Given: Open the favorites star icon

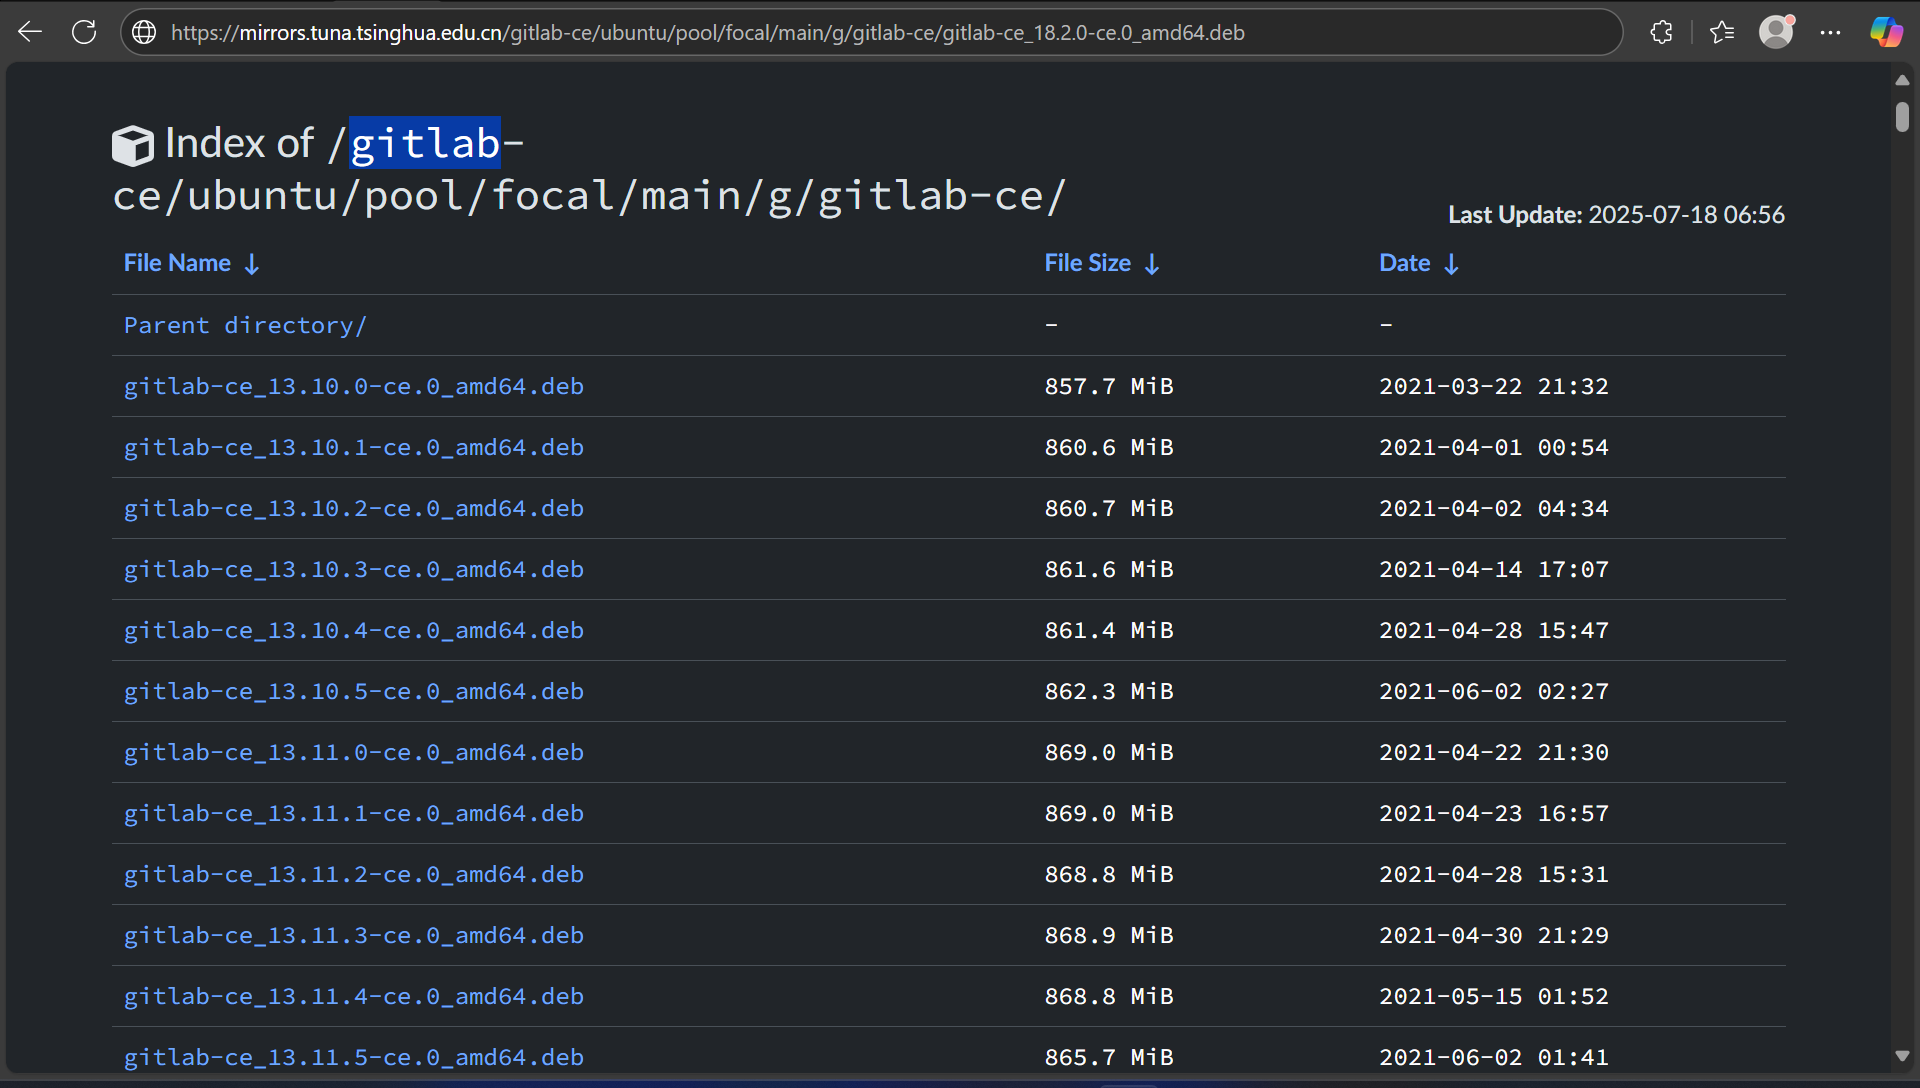Looking at the screenshot, I should (1722, 33).
